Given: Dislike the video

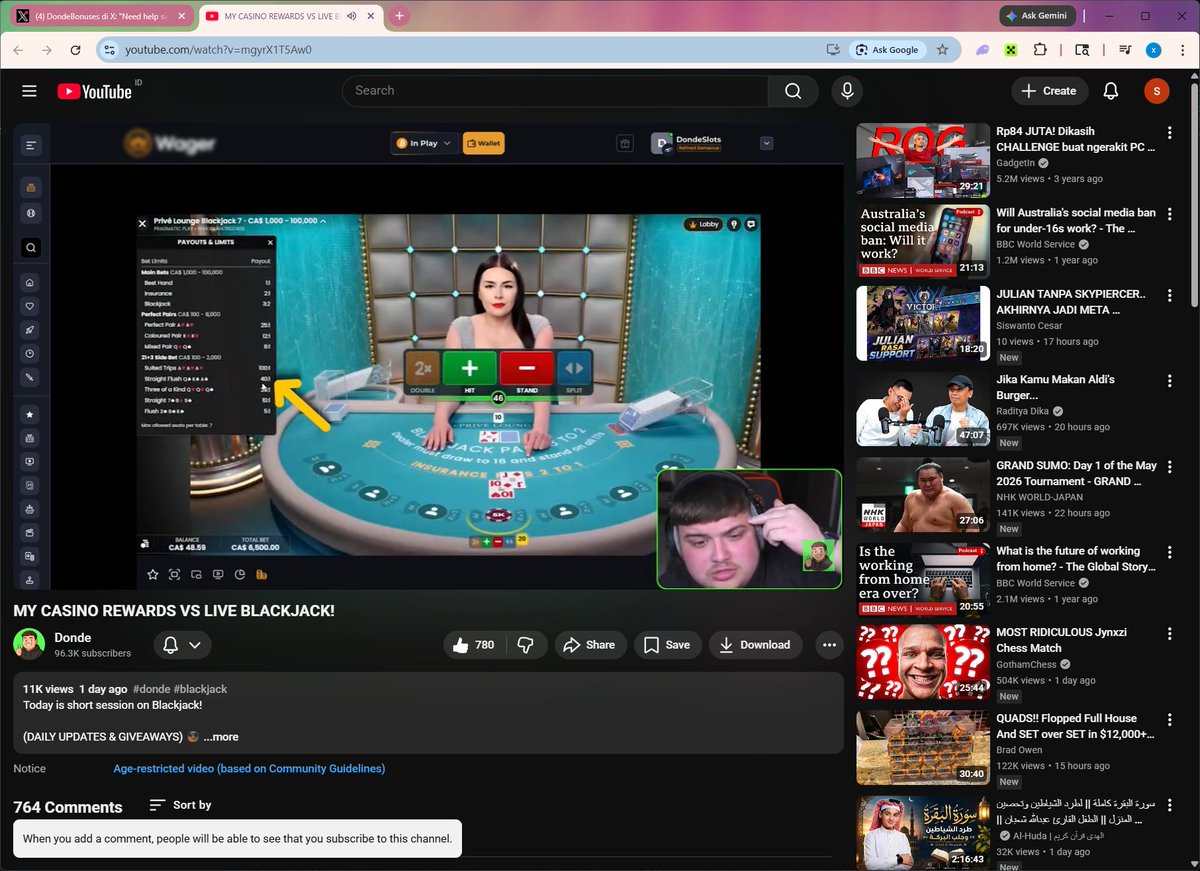Looking at the screenshot, I should click(526, 645).
